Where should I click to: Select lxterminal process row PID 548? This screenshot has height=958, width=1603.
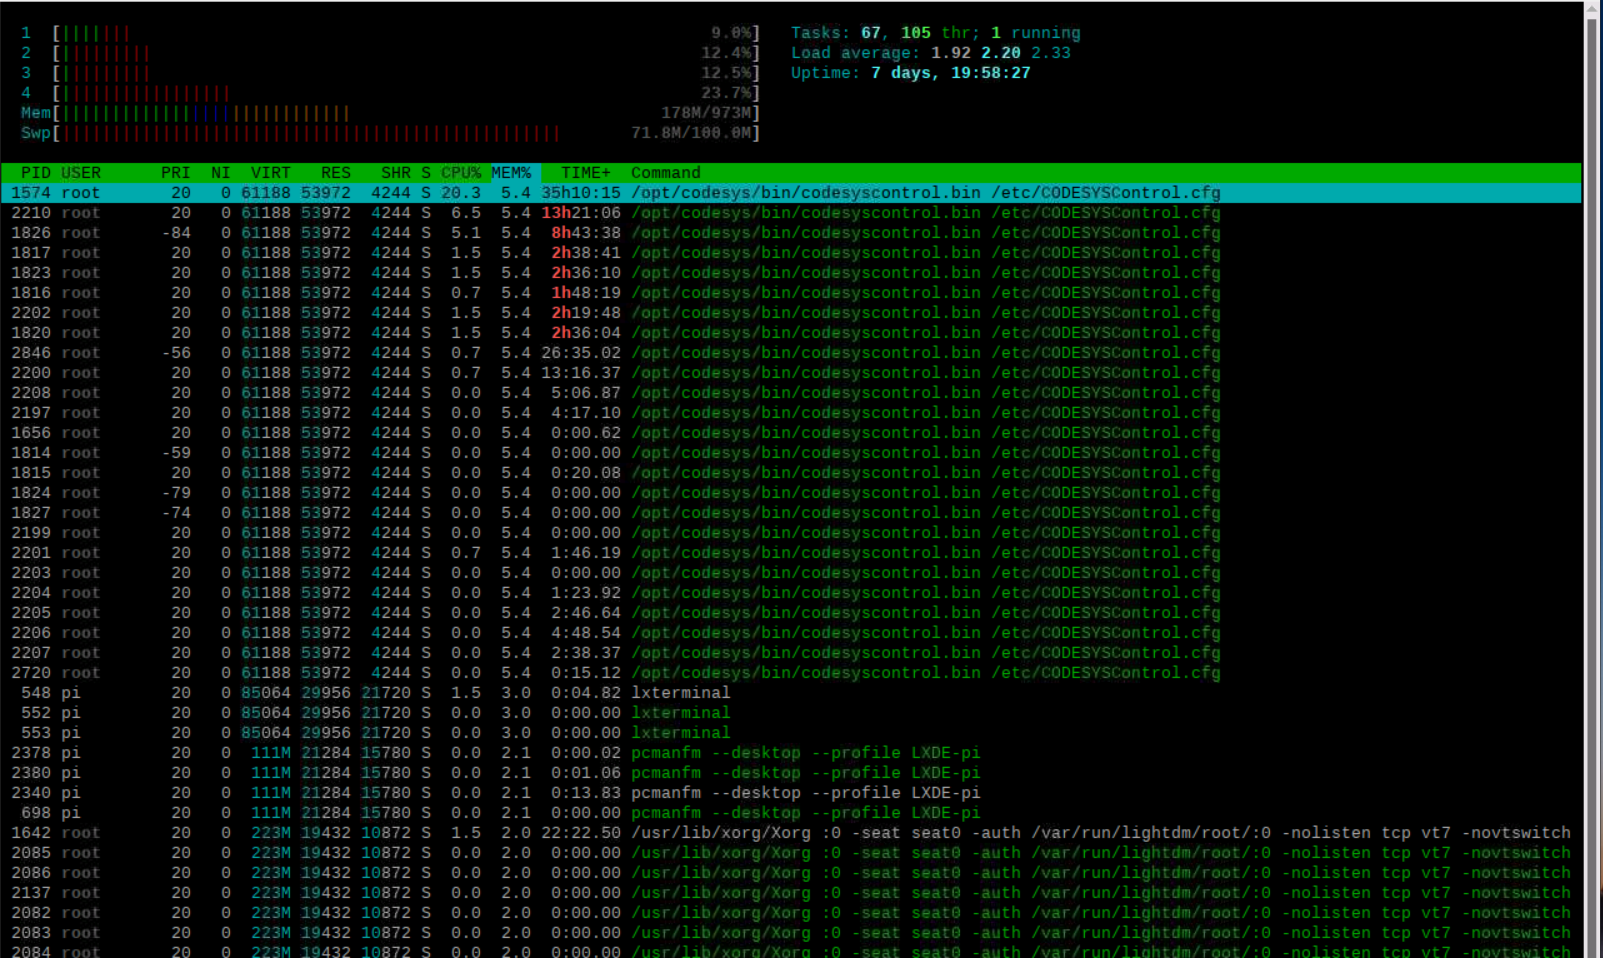(x=791, y=693)
